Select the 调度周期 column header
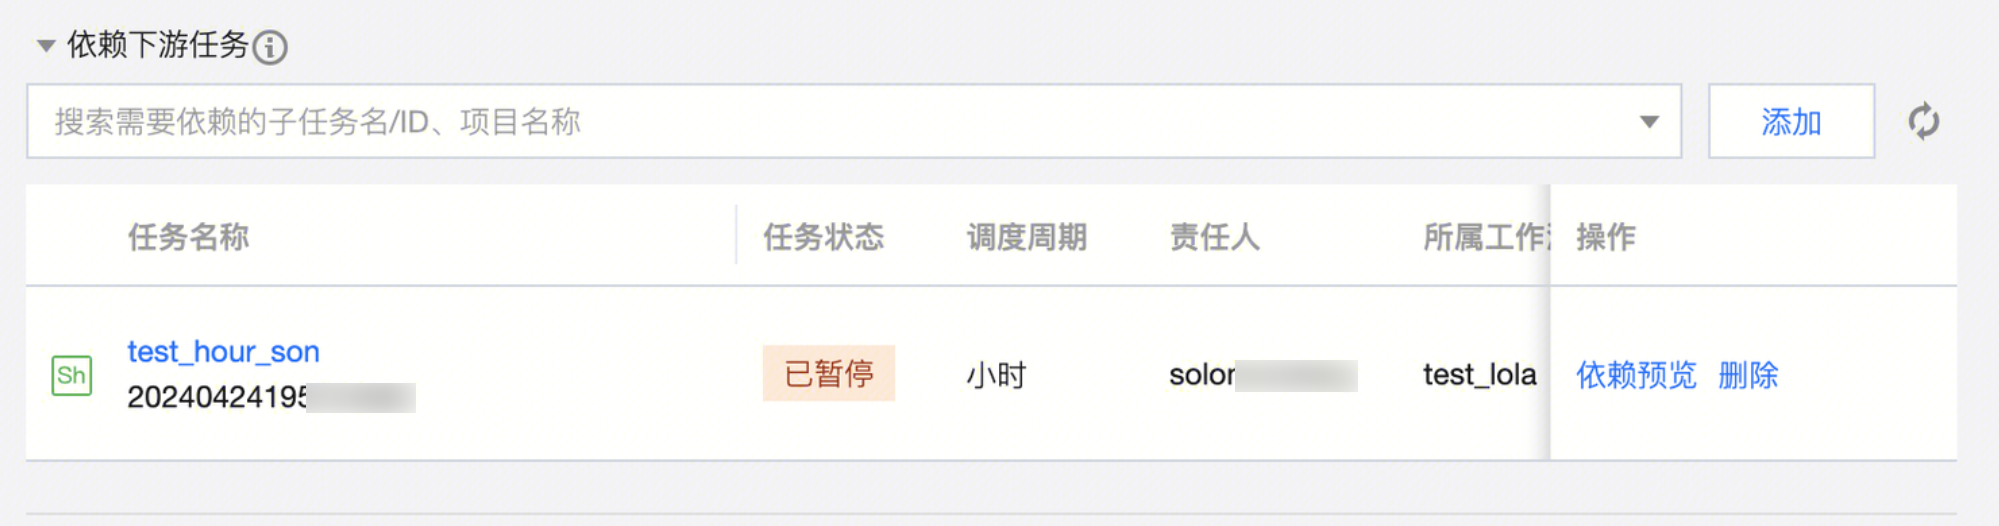This screenshot has height=526, width=1999. coord(1026,237)
